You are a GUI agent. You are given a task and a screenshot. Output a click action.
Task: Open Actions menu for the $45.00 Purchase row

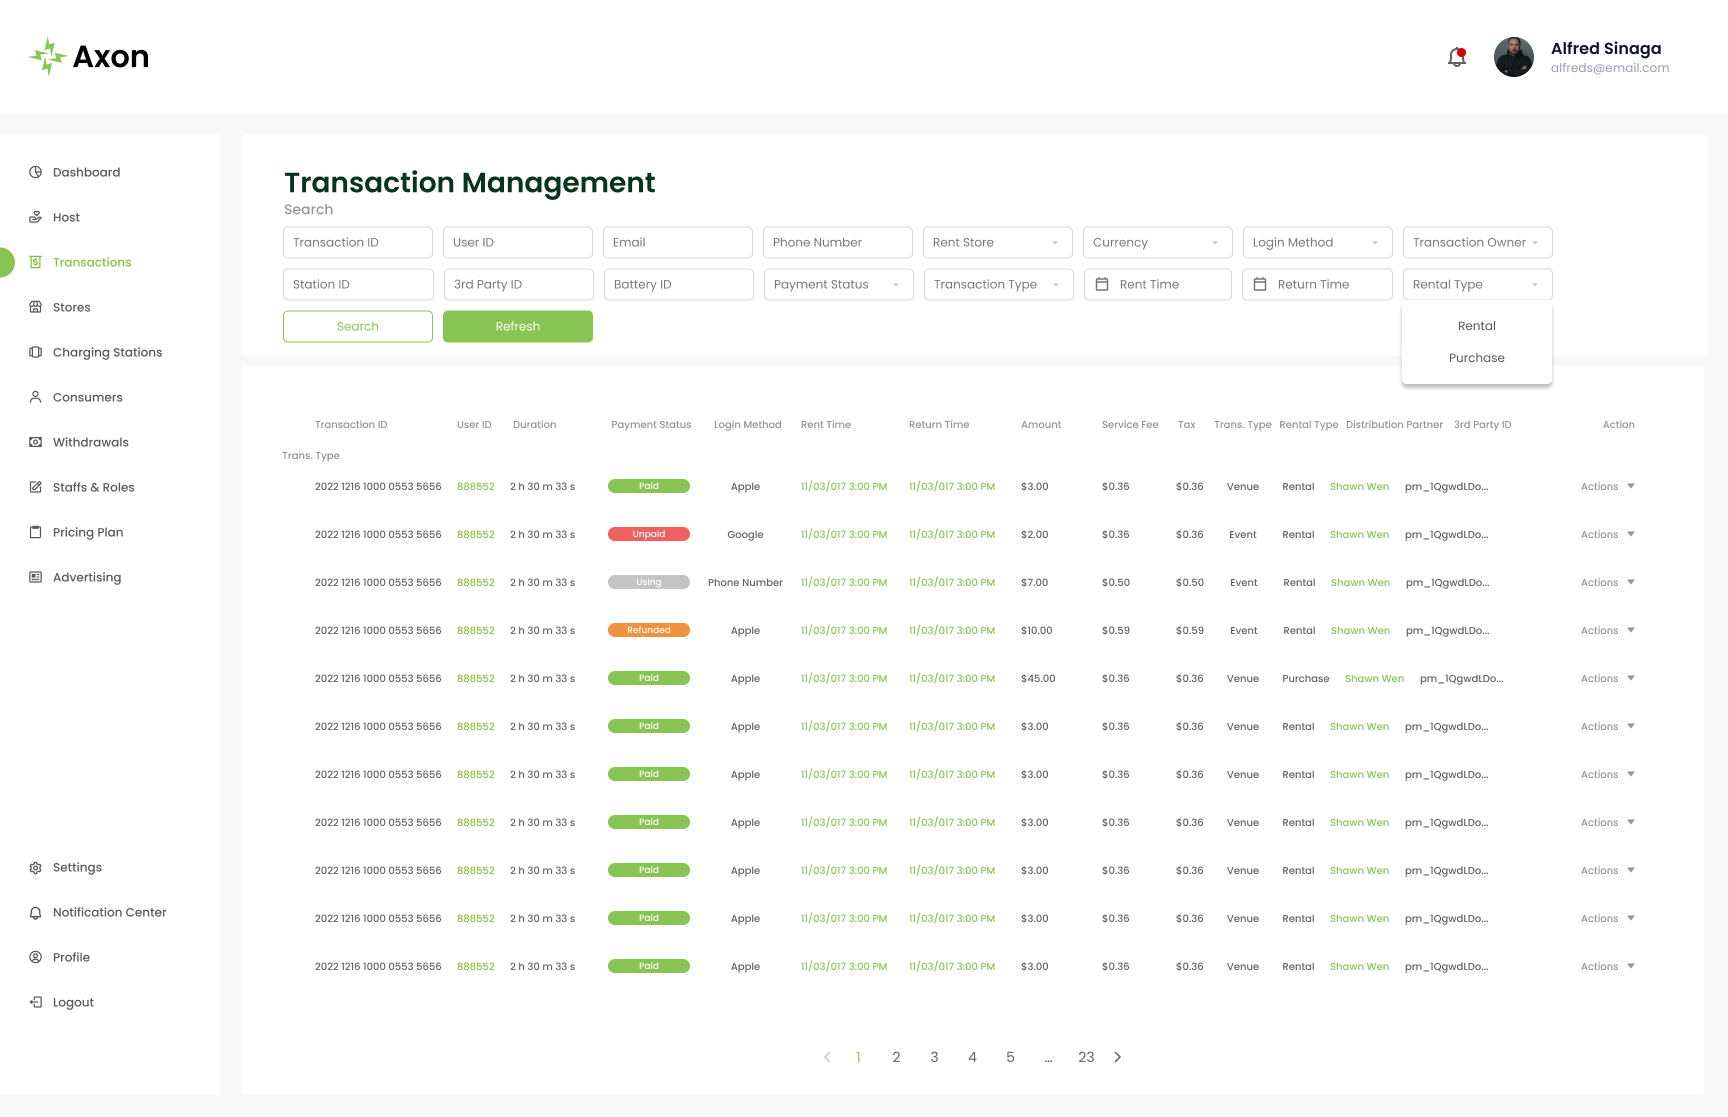pyautogui.click(x=1608, y=678)
